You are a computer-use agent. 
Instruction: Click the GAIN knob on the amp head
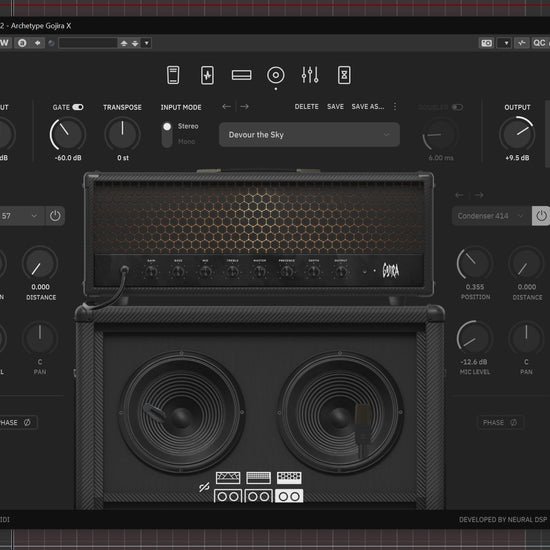[x=151, y=271]
